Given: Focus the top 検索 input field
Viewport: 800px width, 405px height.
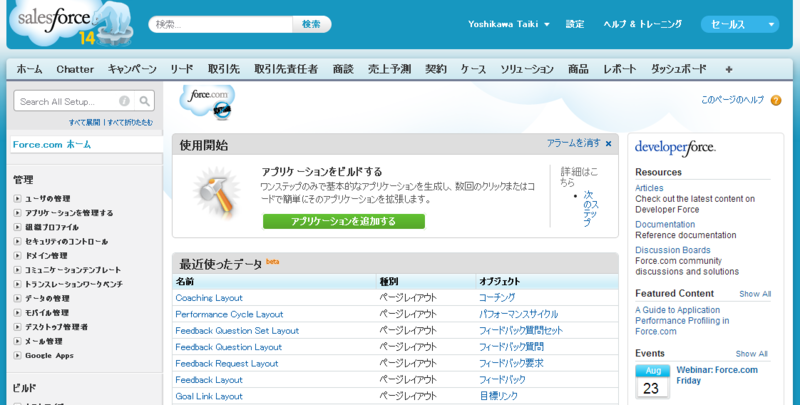Looking at the screenshot, I should coord(221,24).
